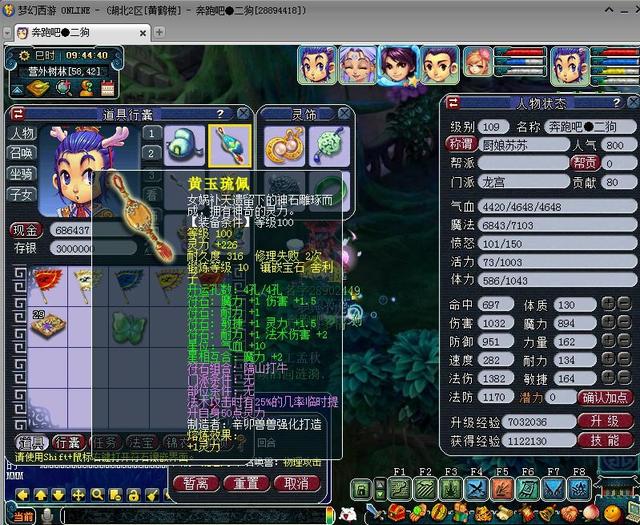640x525 pixels.
Task: Open the 当前 chat channel selector
Action: point(22,516)
